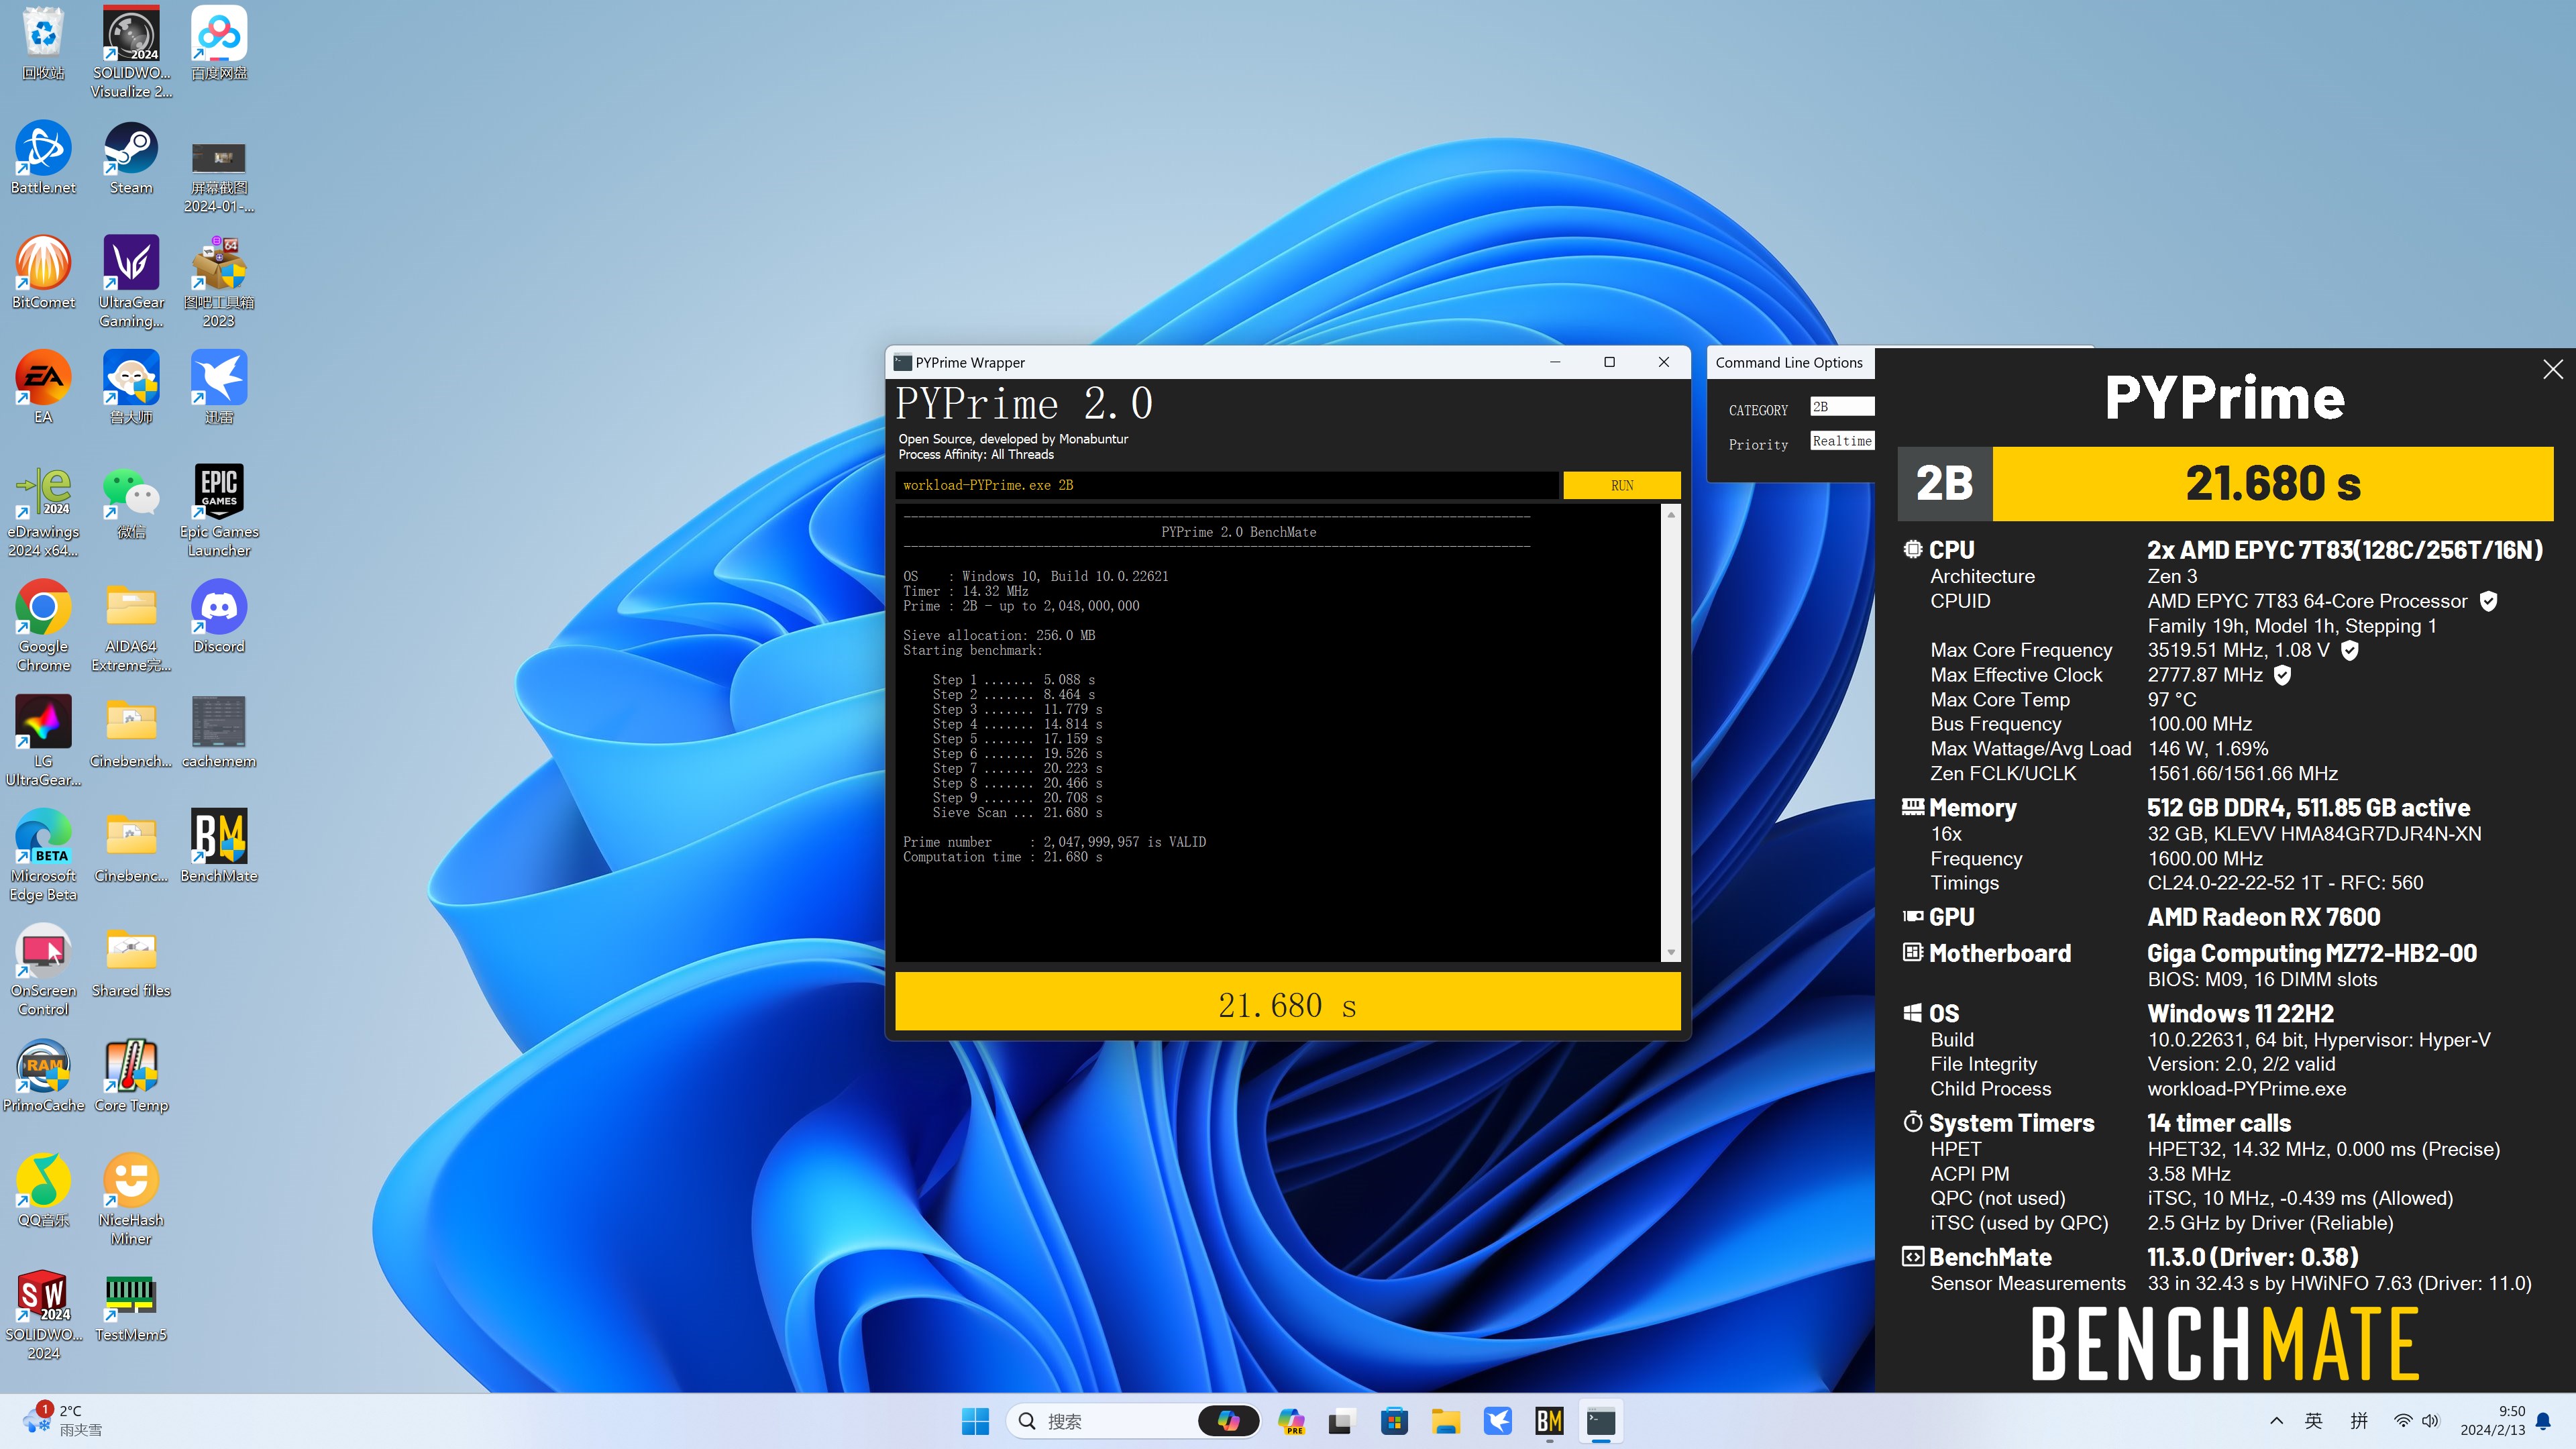Select the eDrawings 2024 x64 icon
Viewport: 2576px width, 1449px height.
43,511
